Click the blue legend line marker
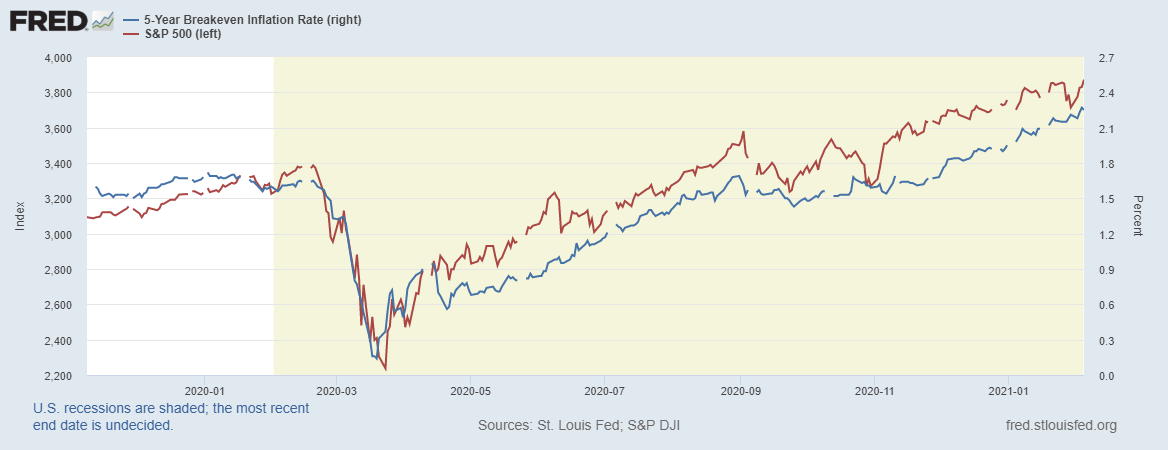This screenshot has width=1168, height=450. [x=131, y=21]
